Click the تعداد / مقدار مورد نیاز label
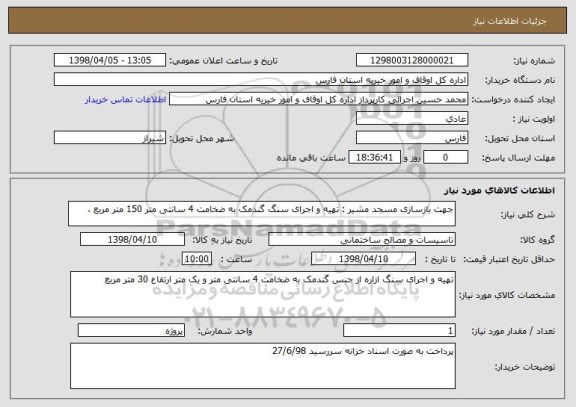The width and height of the screenshot is (576, 407). pos(513,331)
